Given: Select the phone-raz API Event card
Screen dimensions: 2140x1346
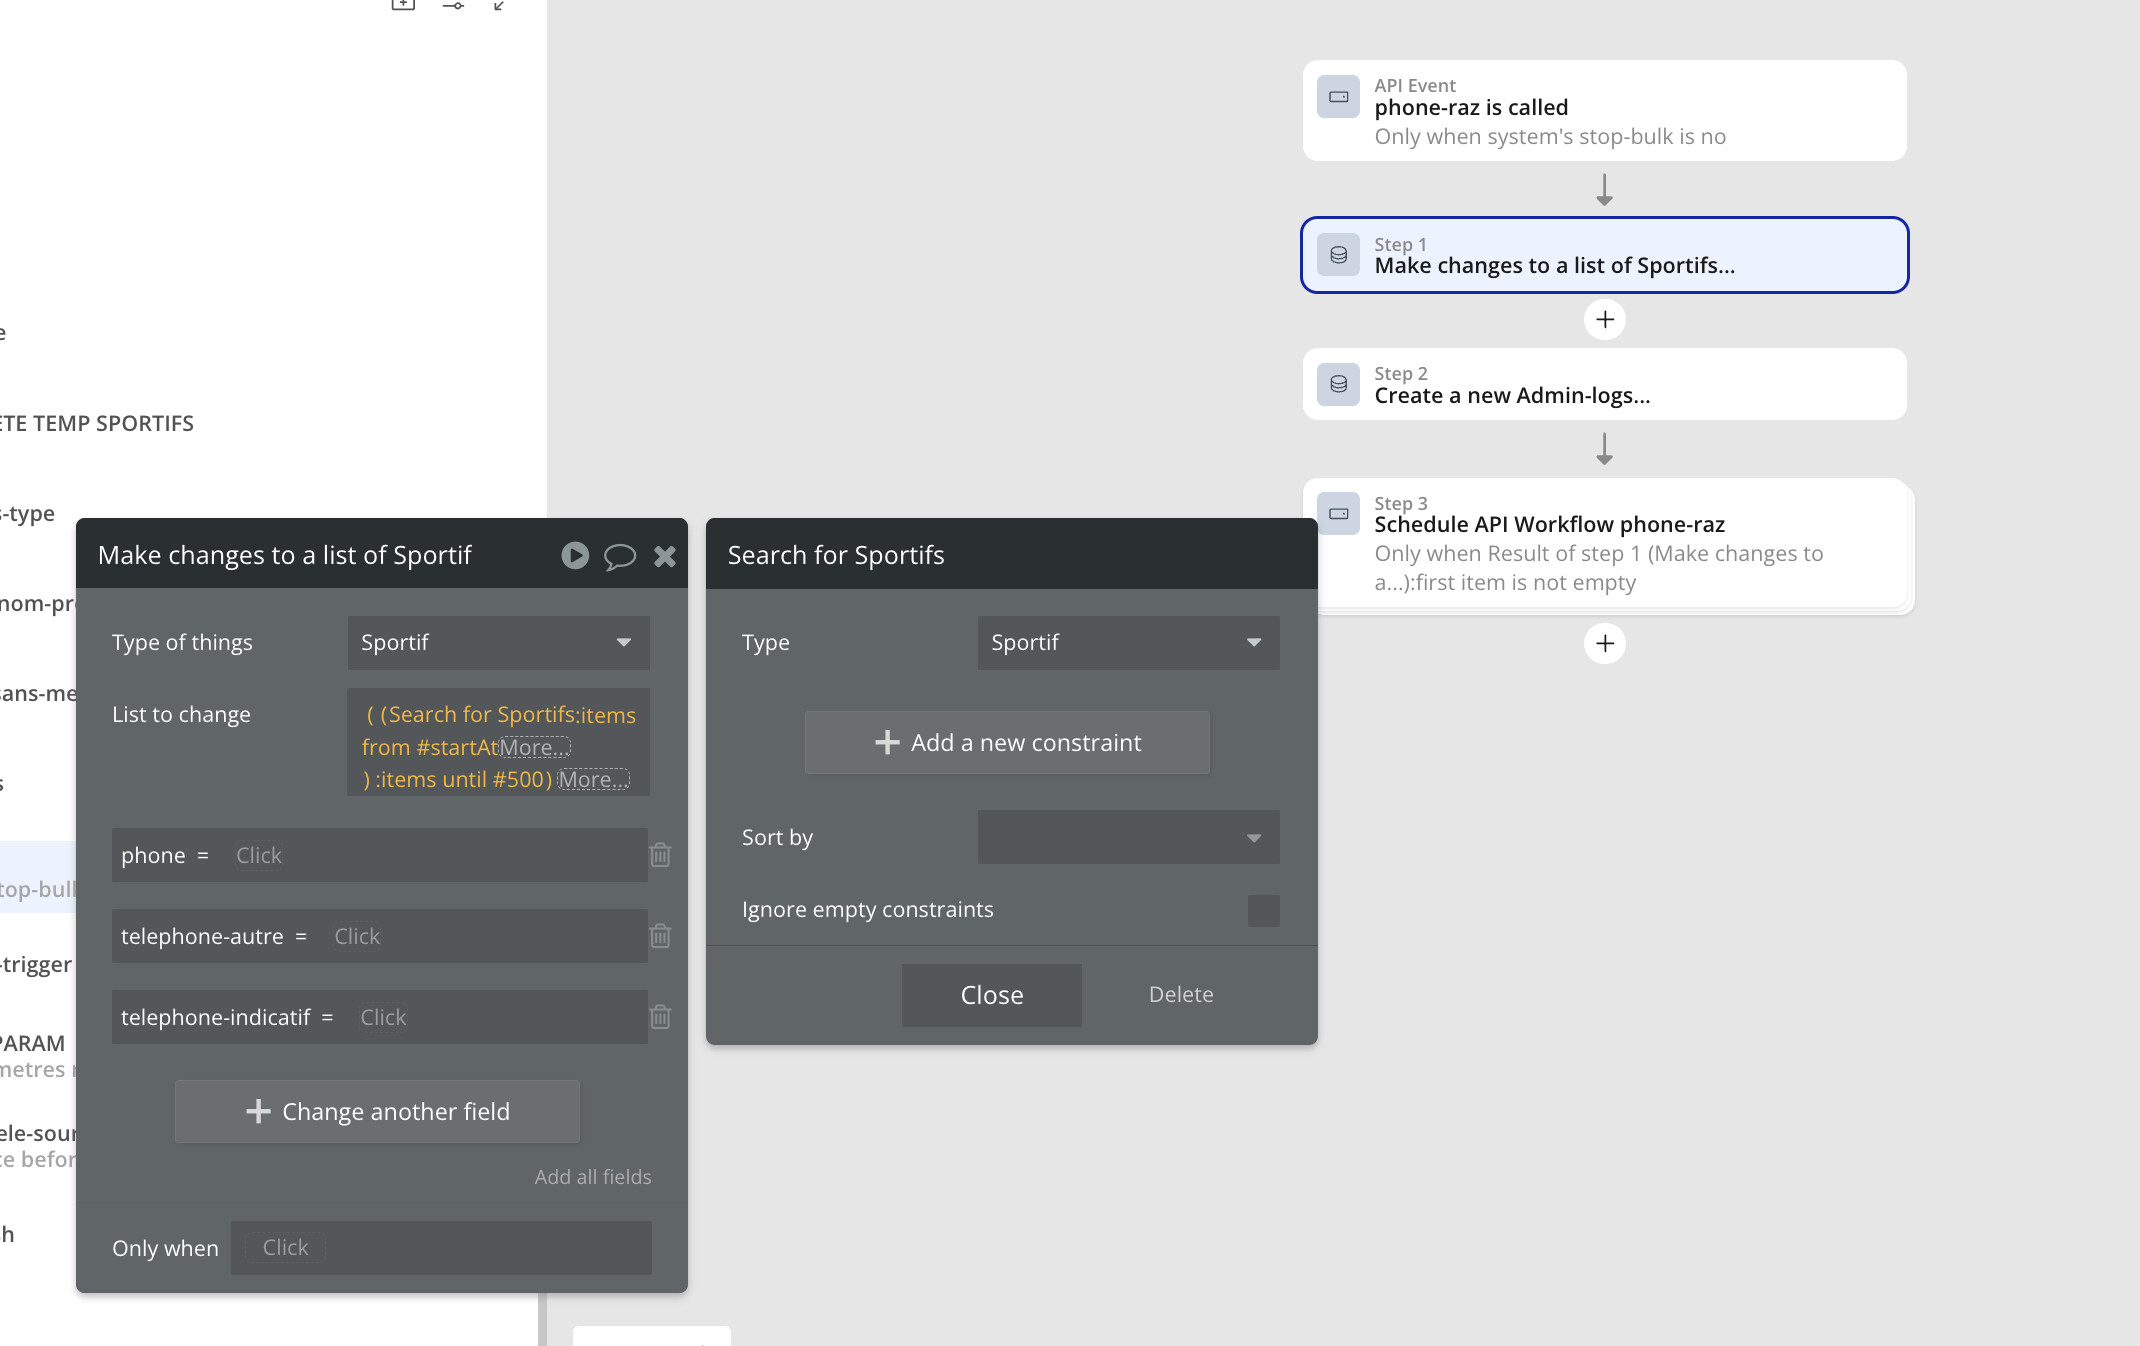Looking at the screenshot, I should click(1604, 110).
